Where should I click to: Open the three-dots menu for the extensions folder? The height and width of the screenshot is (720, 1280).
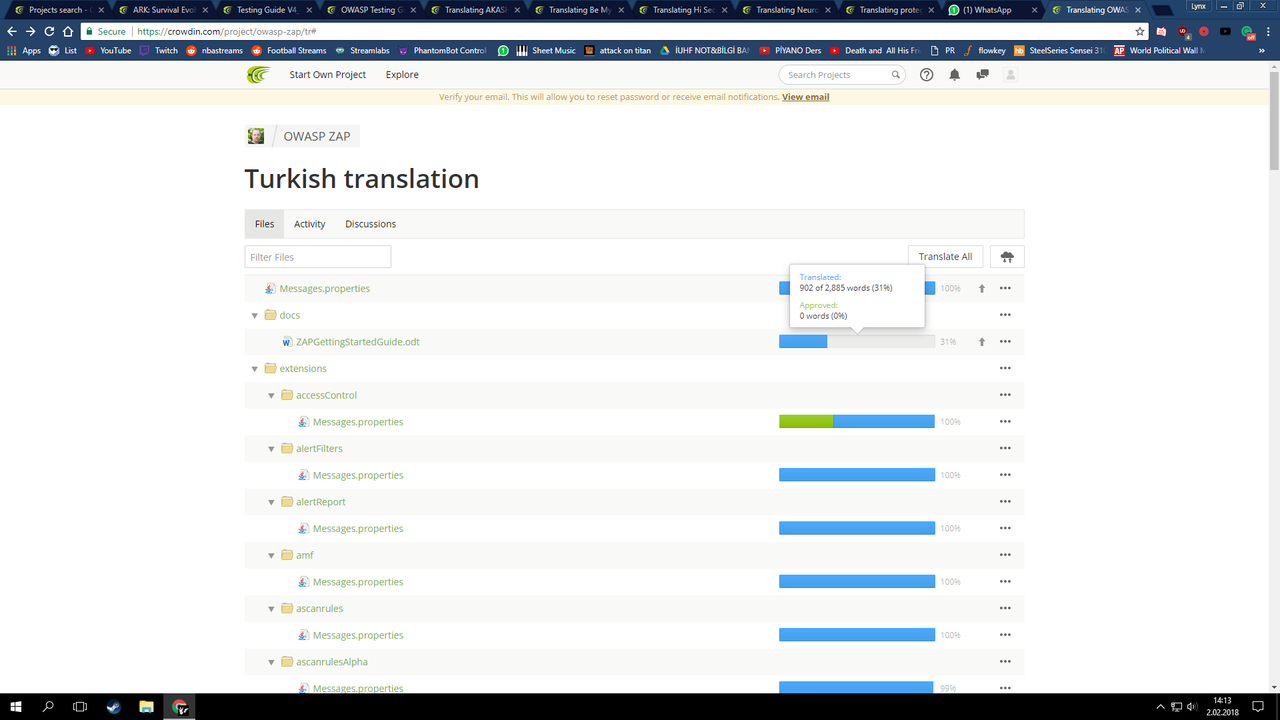tap(1005, 368)
